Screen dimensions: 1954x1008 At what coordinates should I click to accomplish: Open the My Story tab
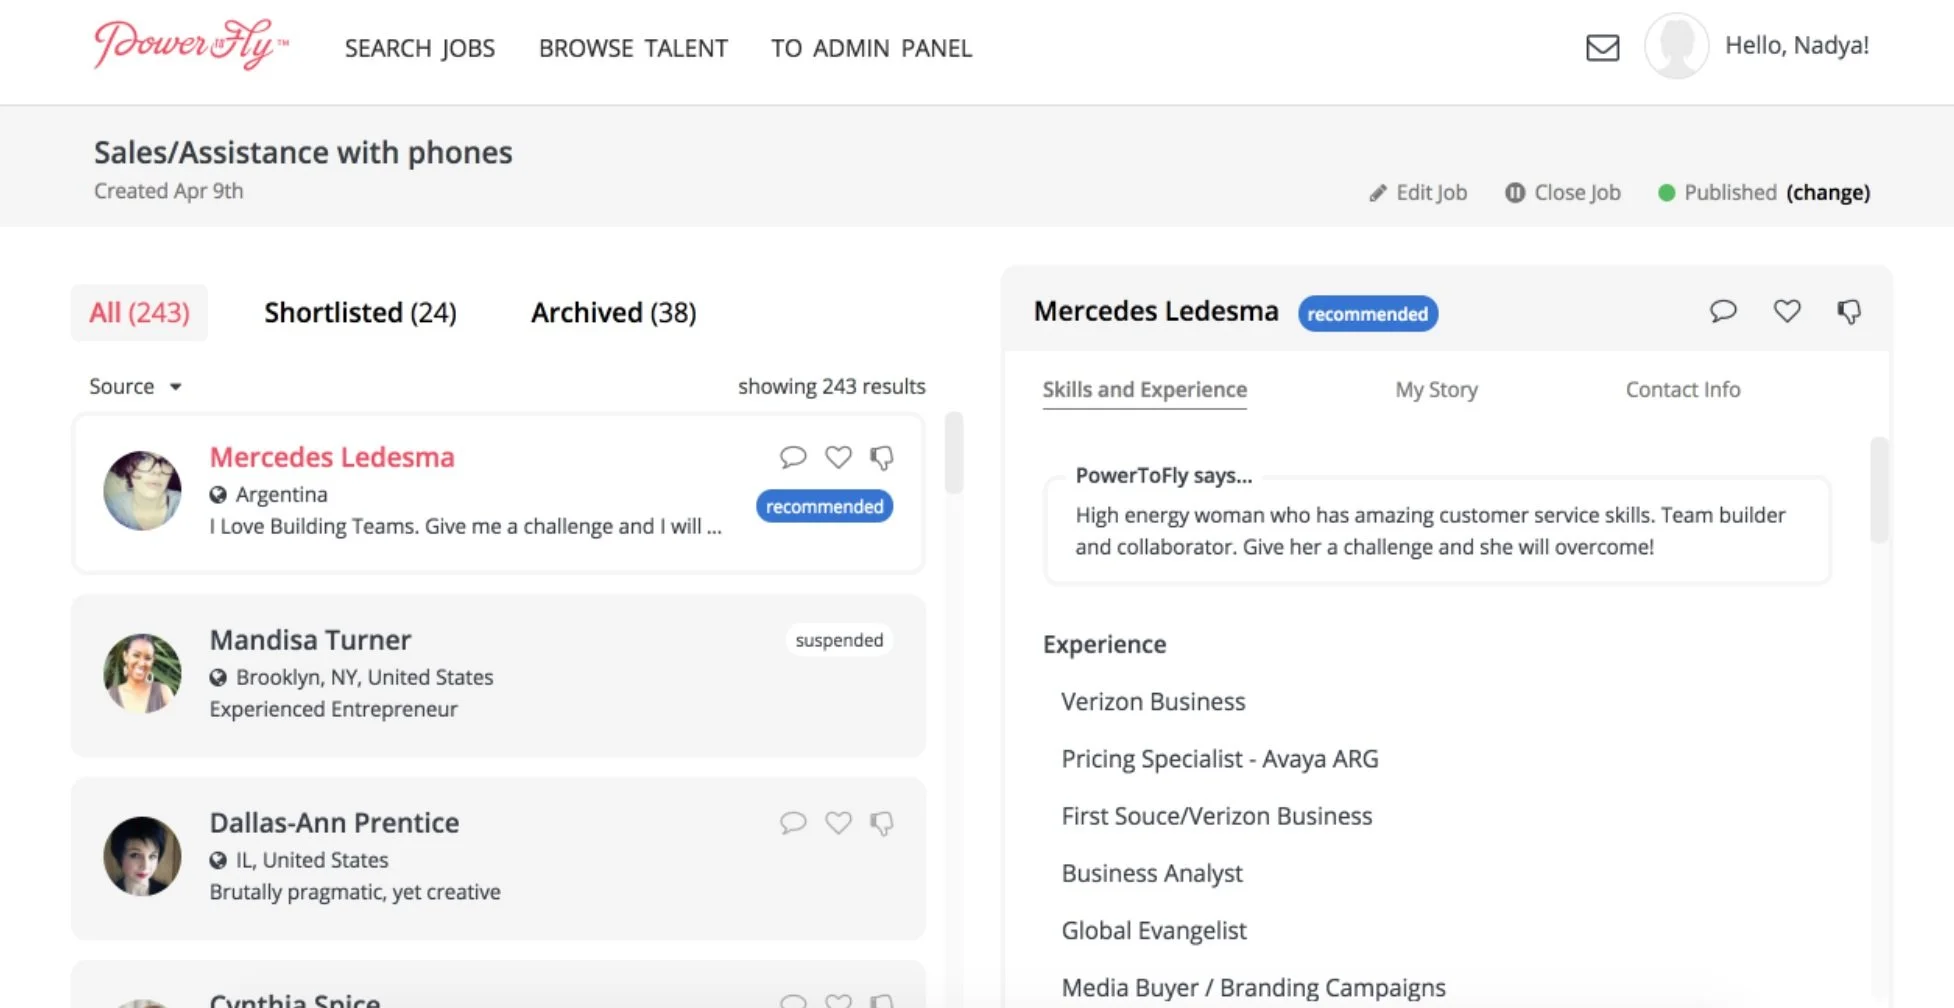pyautogui.click(x=1436, y=390)
